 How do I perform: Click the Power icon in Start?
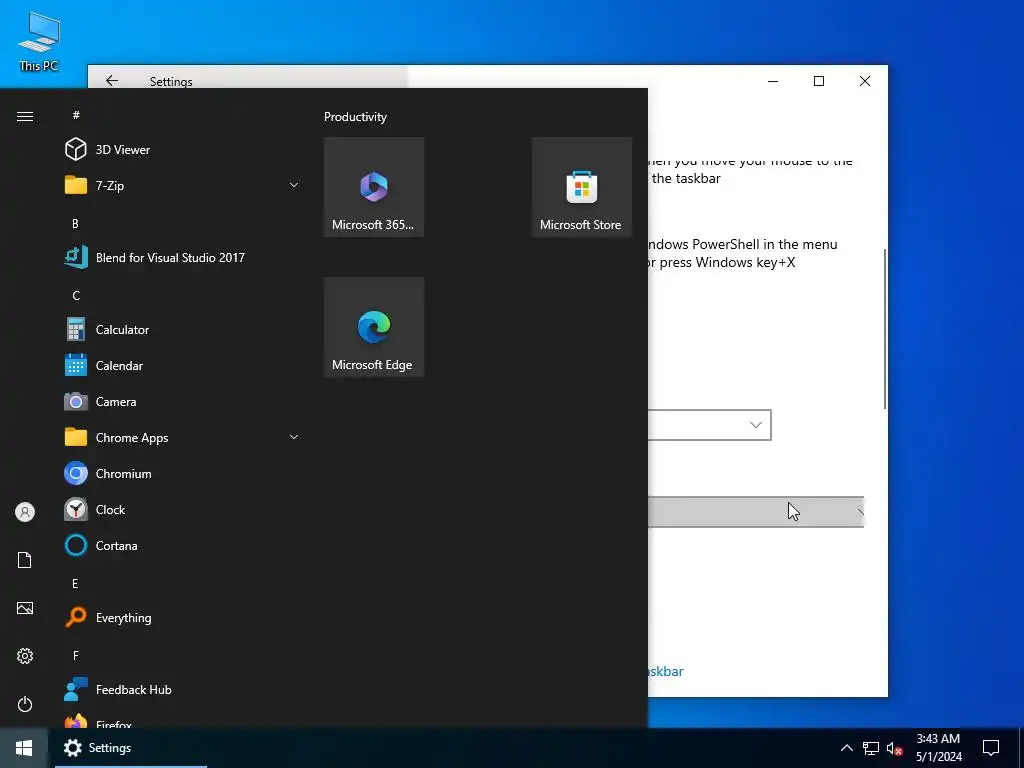click(x=25, y=704)
